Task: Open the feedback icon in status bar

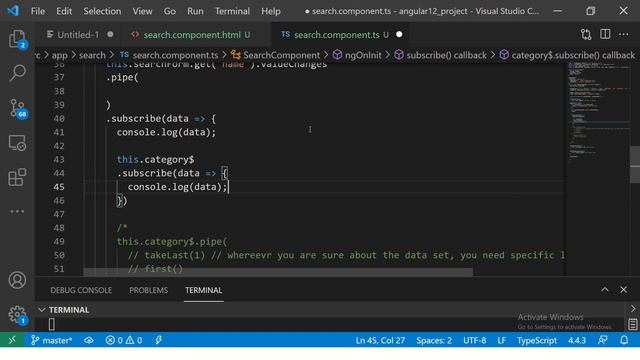Action: 603,340
